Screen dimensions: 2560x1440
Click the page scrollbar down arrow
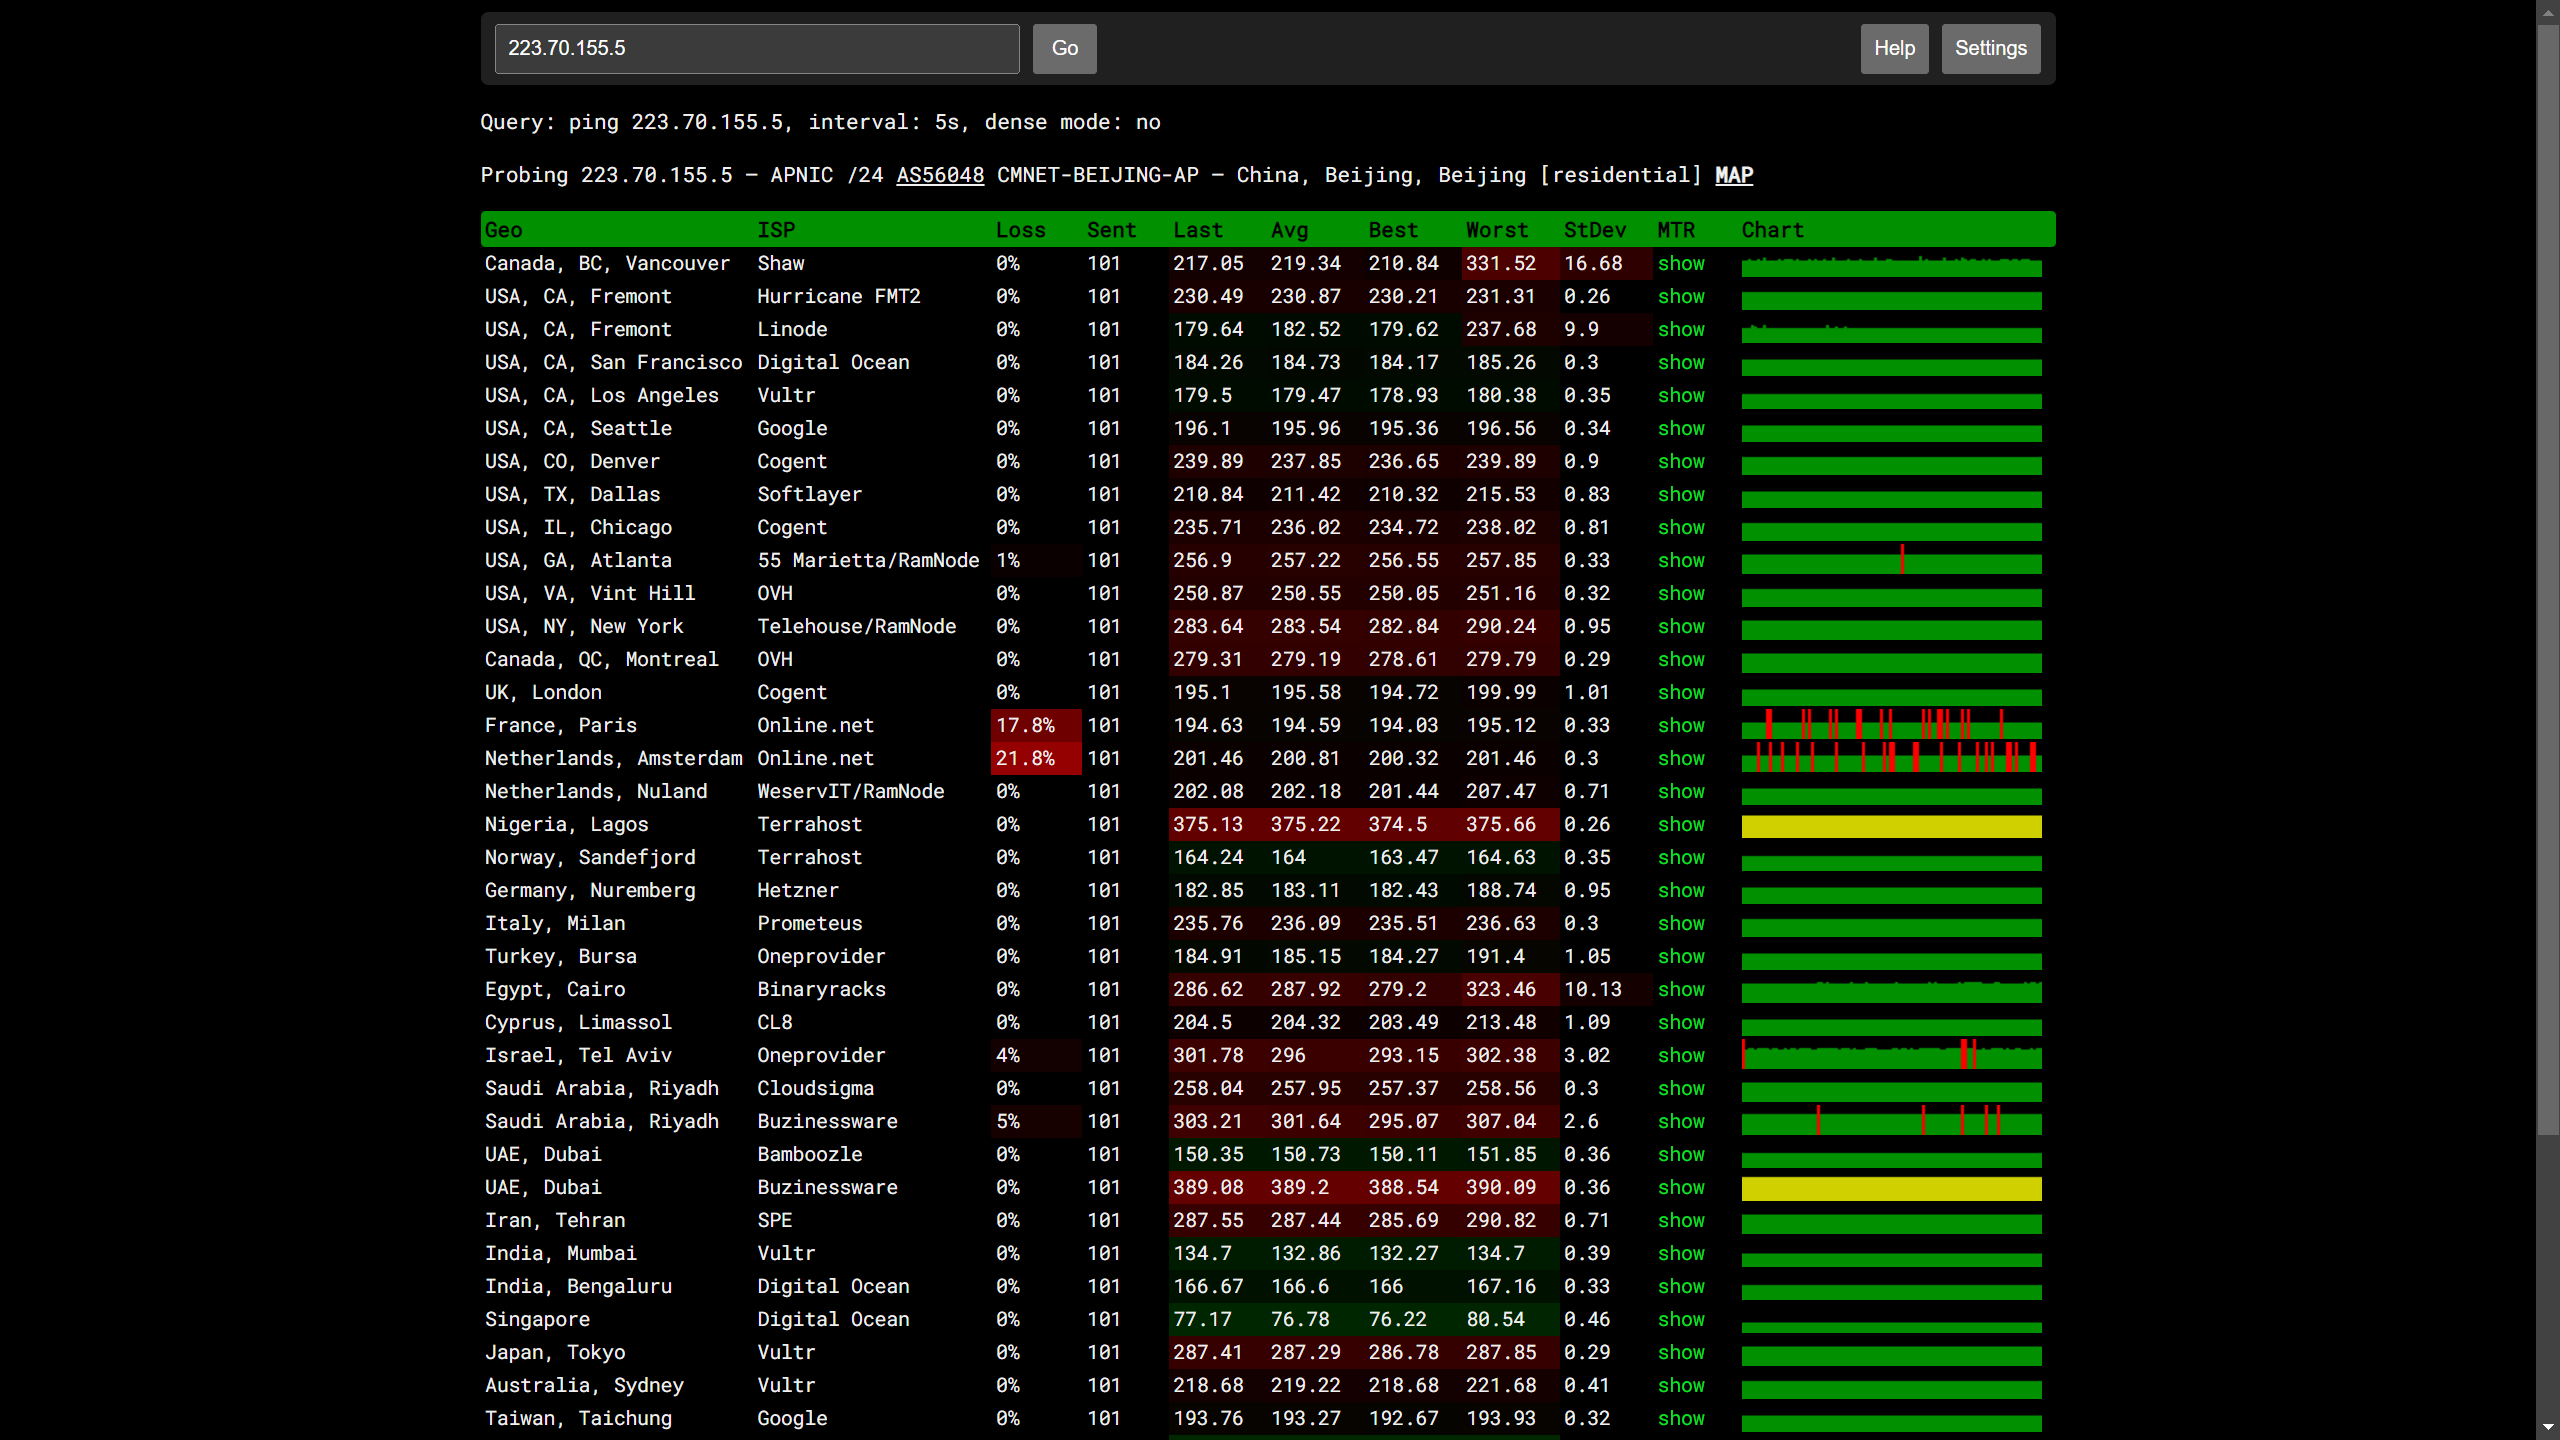pos(2547,1428)
